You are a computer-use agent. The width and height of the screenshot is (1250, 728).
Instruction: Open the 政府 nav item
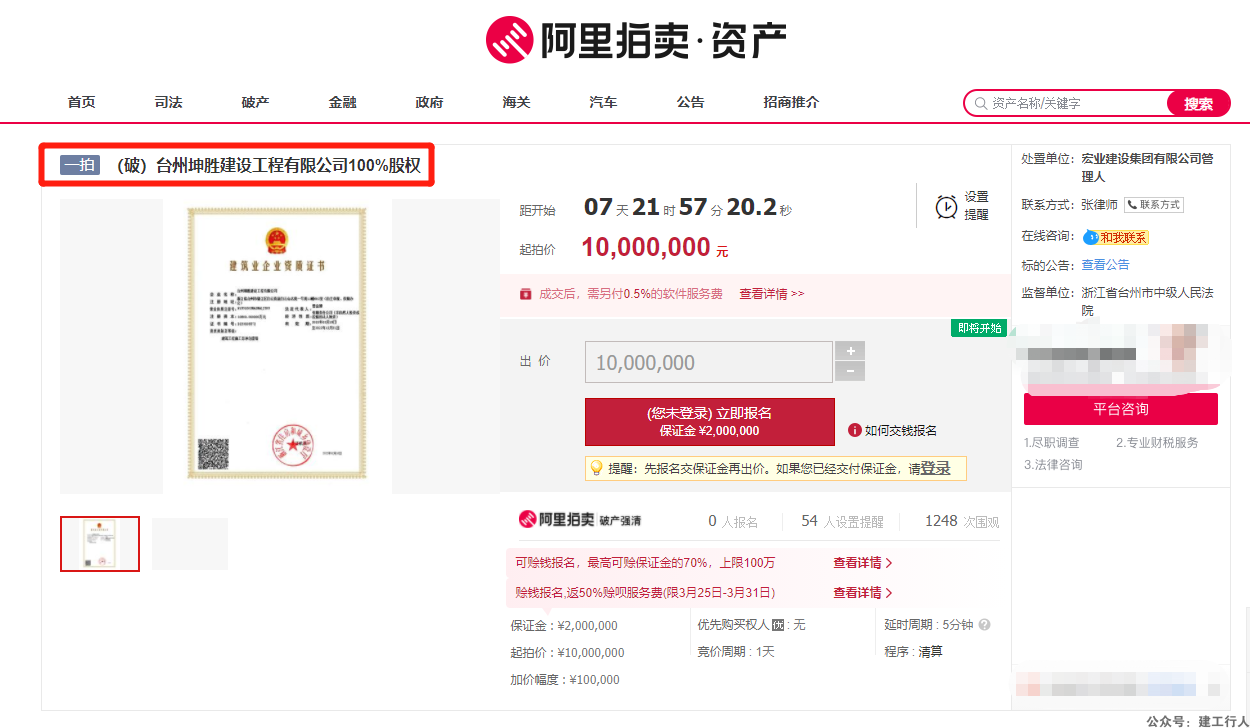(430, 102)
